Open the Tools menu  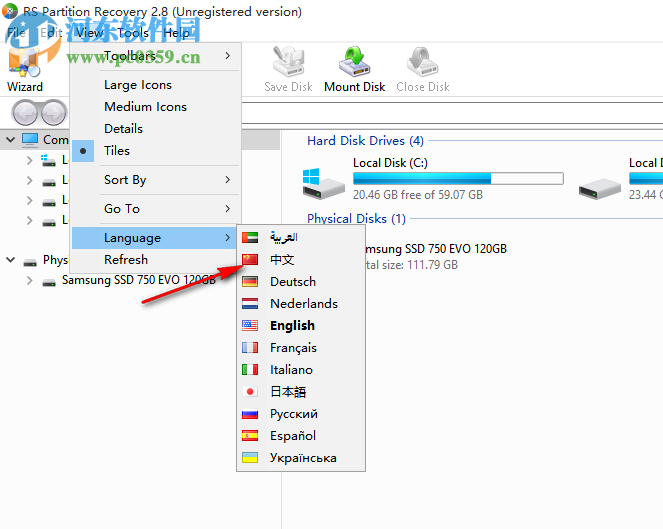tap(133, 33)
